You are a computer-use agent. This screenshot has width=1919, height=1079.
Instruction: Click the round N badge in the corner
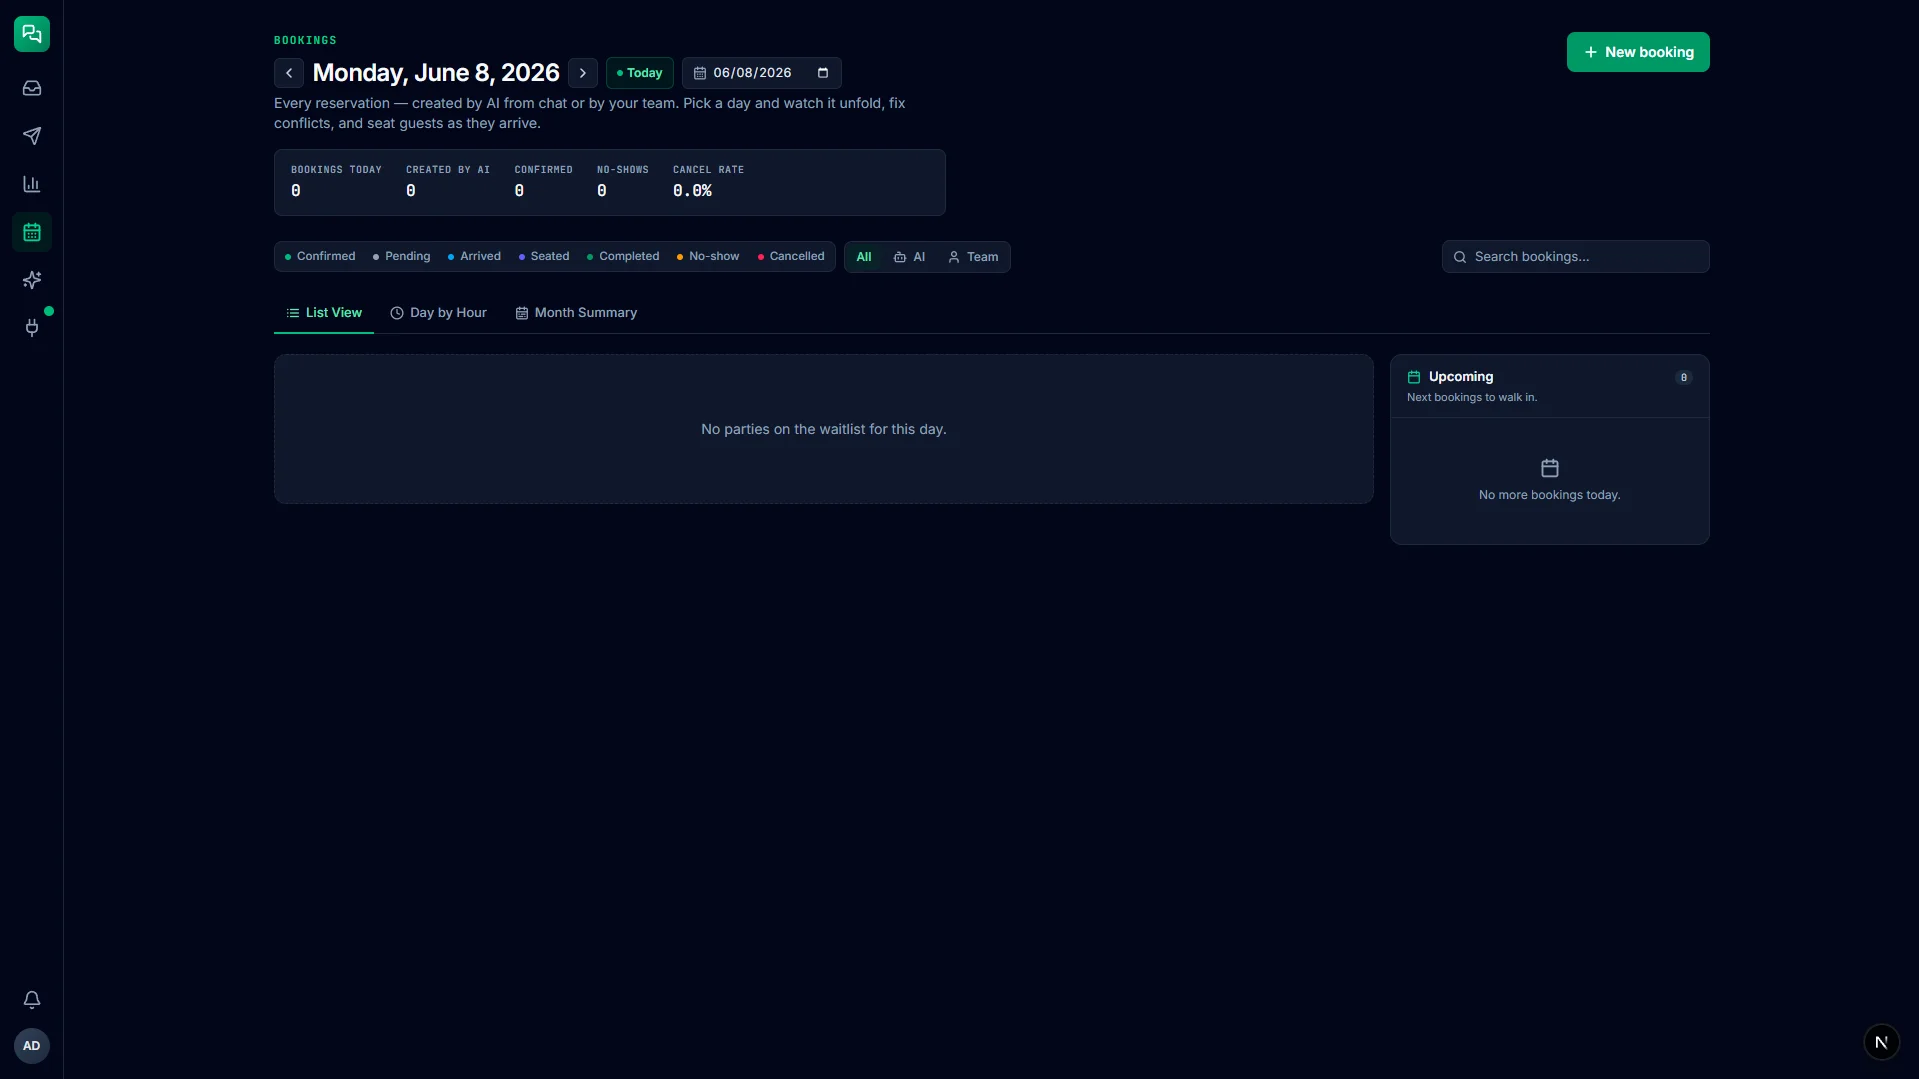pyautogui.click(x=1881, y=1042)
